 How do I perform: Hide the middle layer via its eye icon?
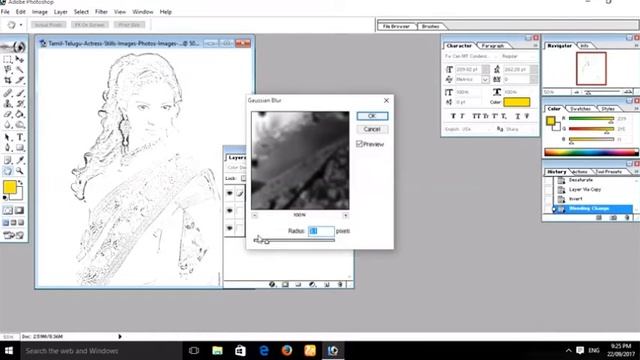point(229,211)
